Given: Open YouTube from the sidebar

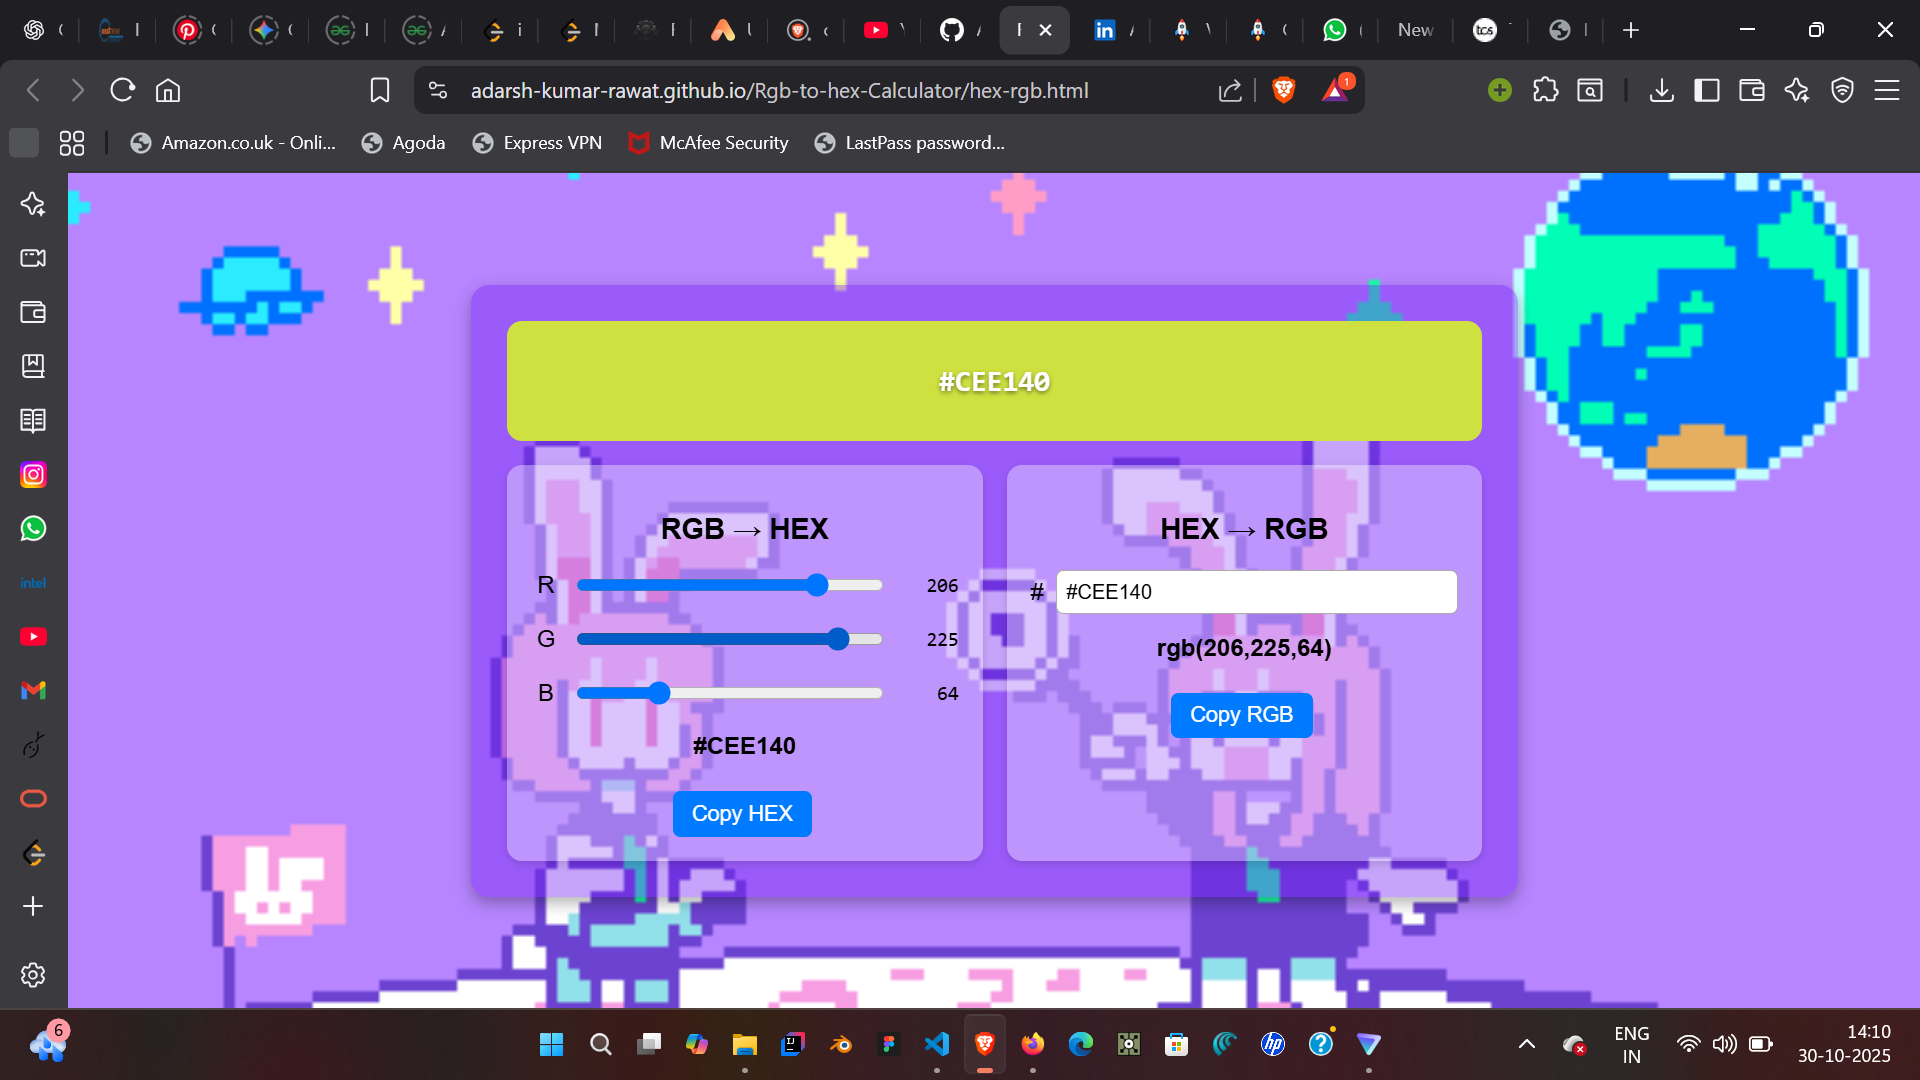Looking at the screenshot, I should 33,637.
